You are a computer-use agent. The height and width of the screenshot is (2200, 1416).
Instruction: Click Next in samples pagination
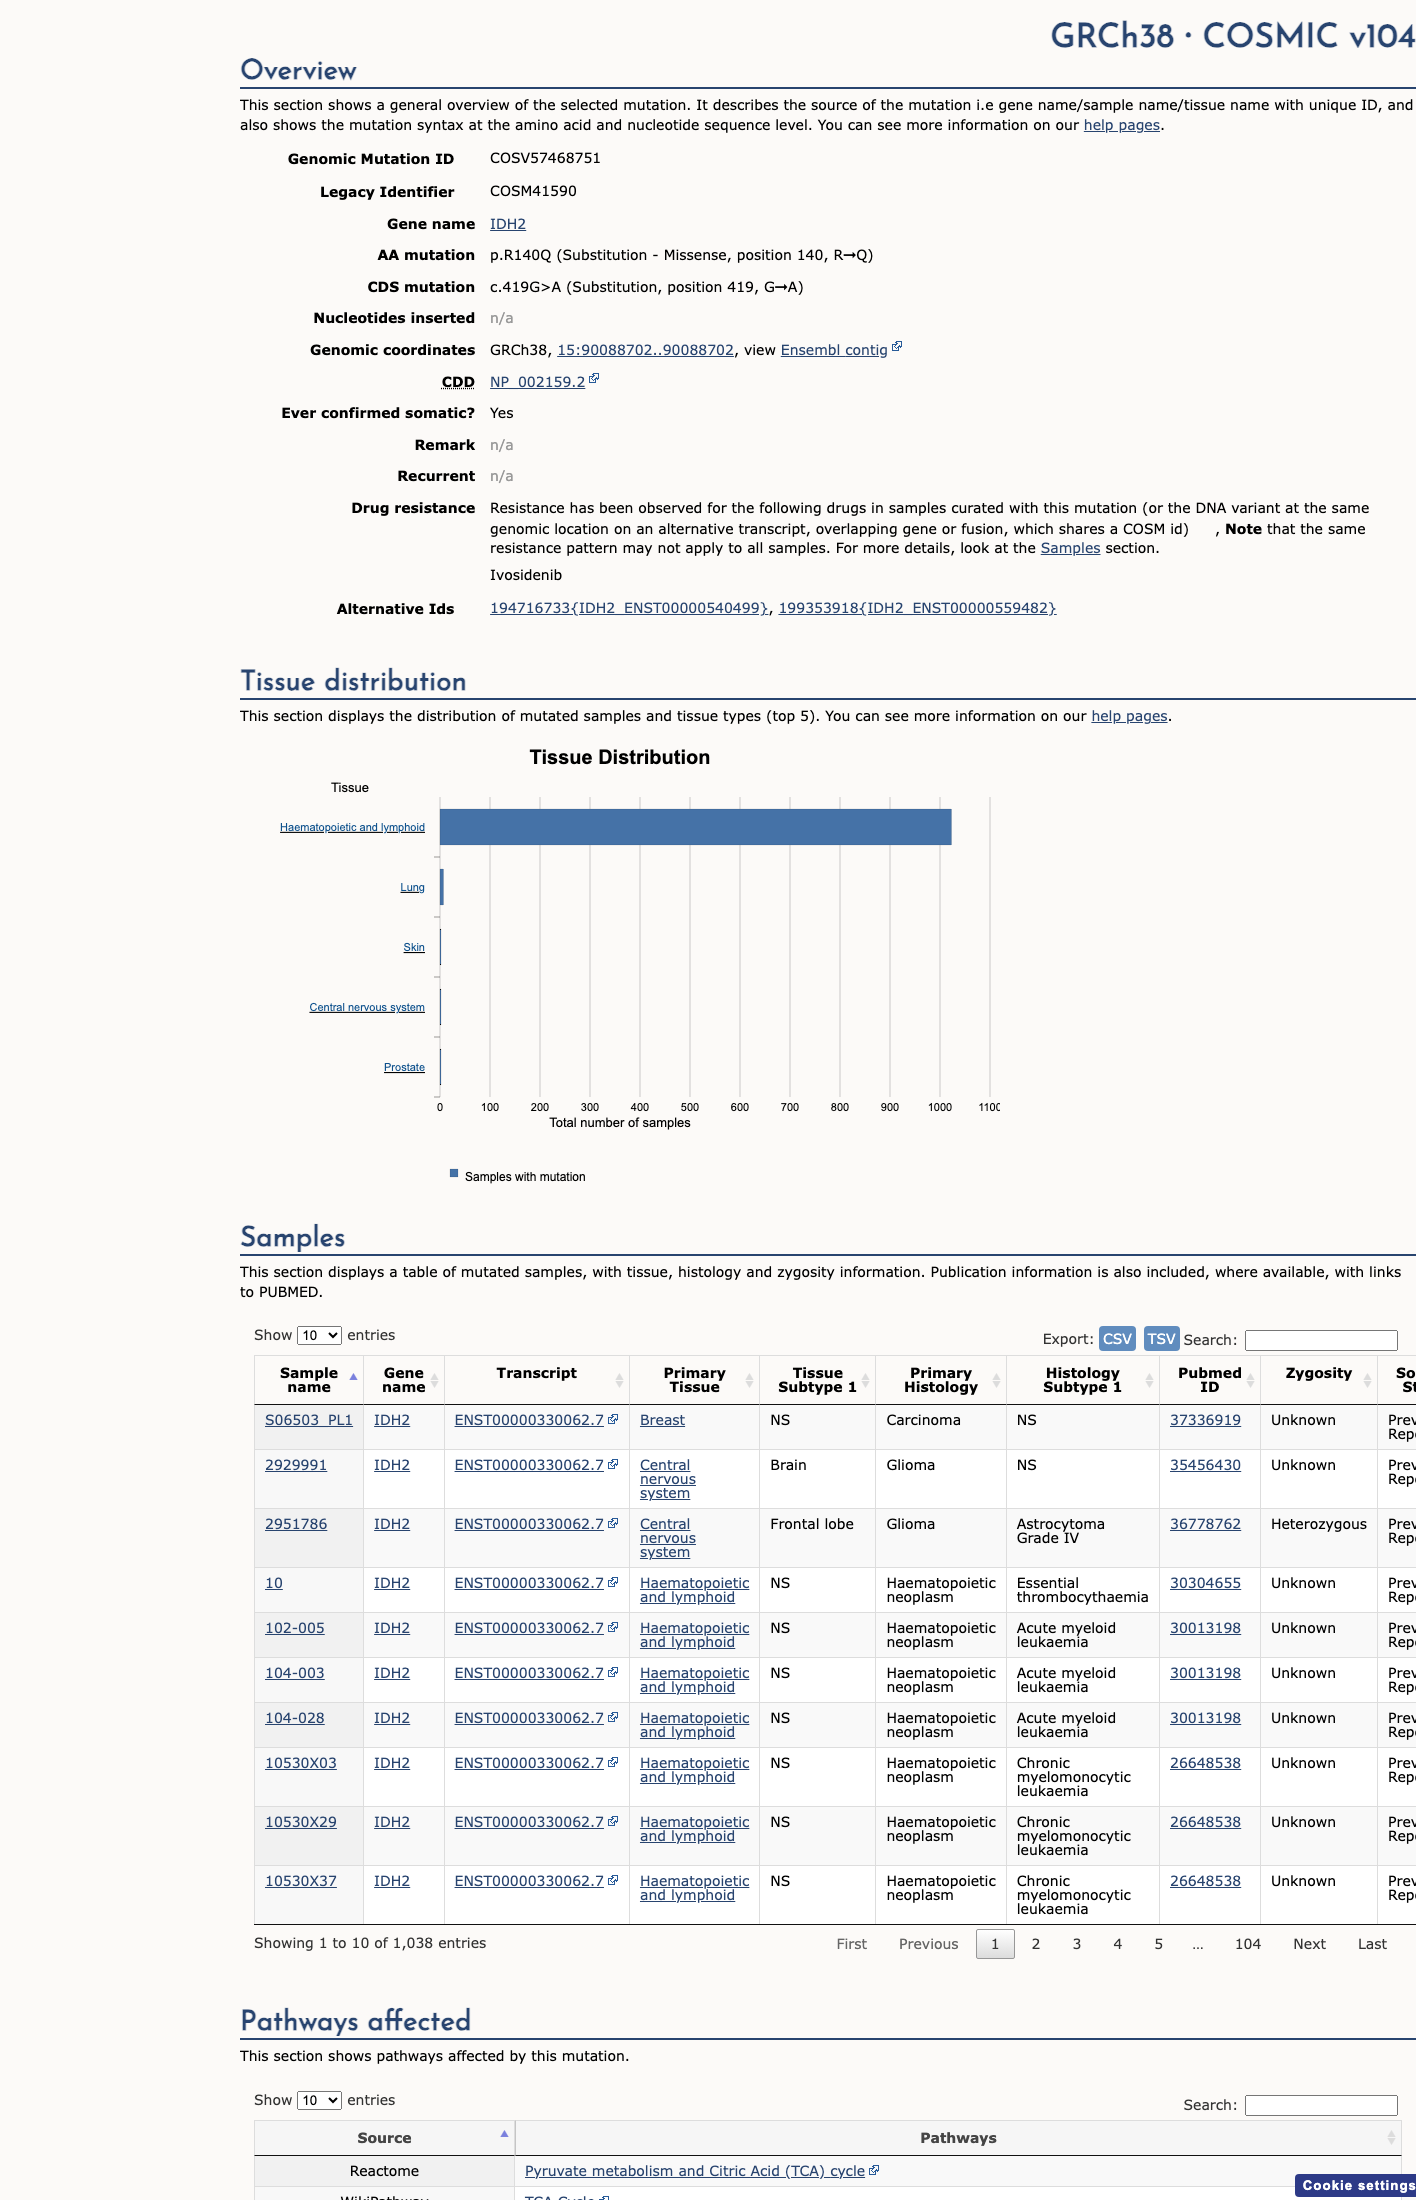click(x=1309, y=1944)
